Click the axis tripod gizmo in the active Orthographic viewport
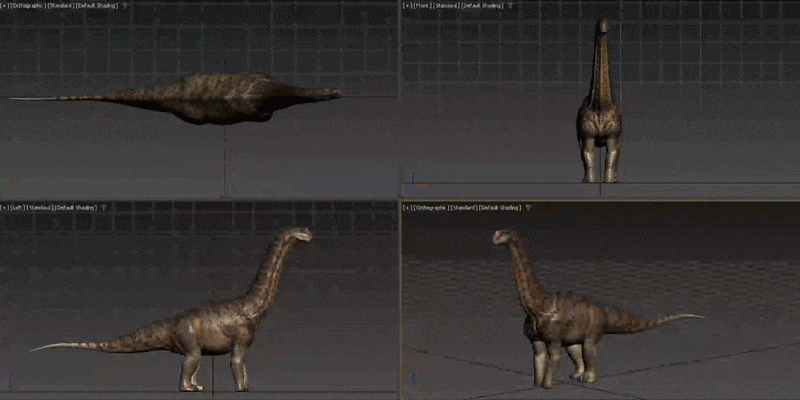 [416, 380]
